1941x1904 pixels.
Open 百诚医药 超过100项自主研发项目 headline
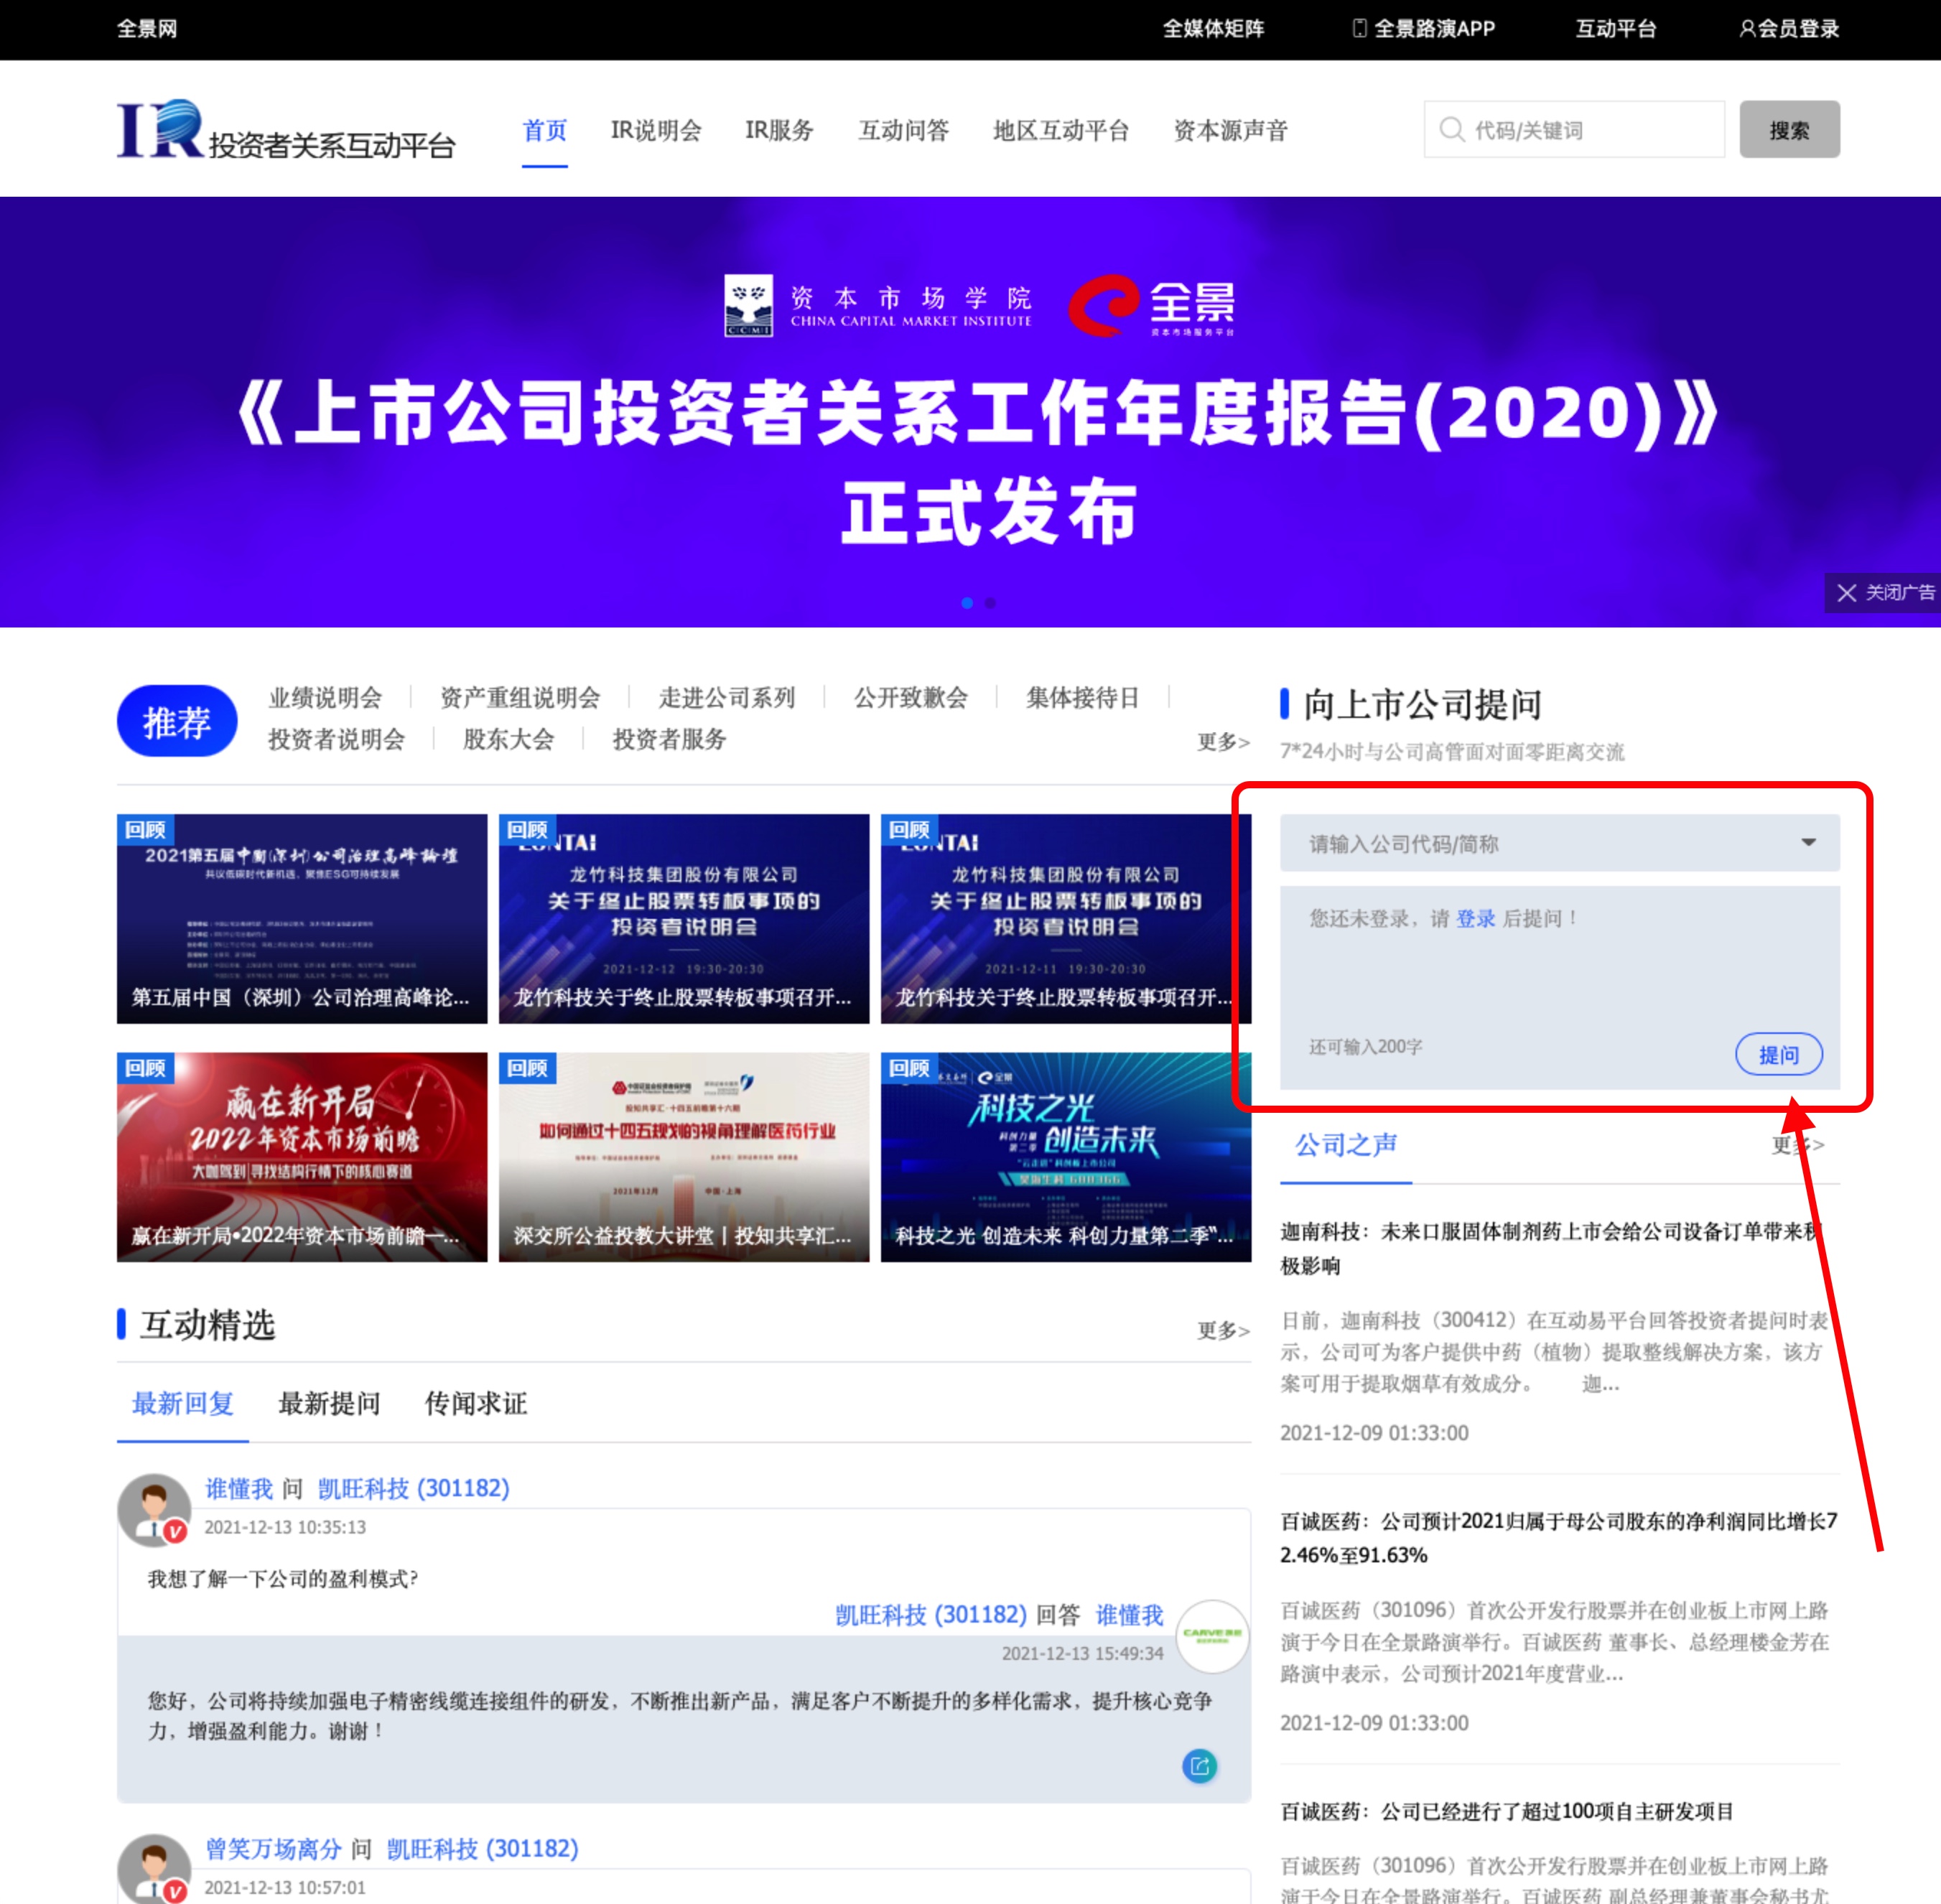click(x=1507, y=1811)
